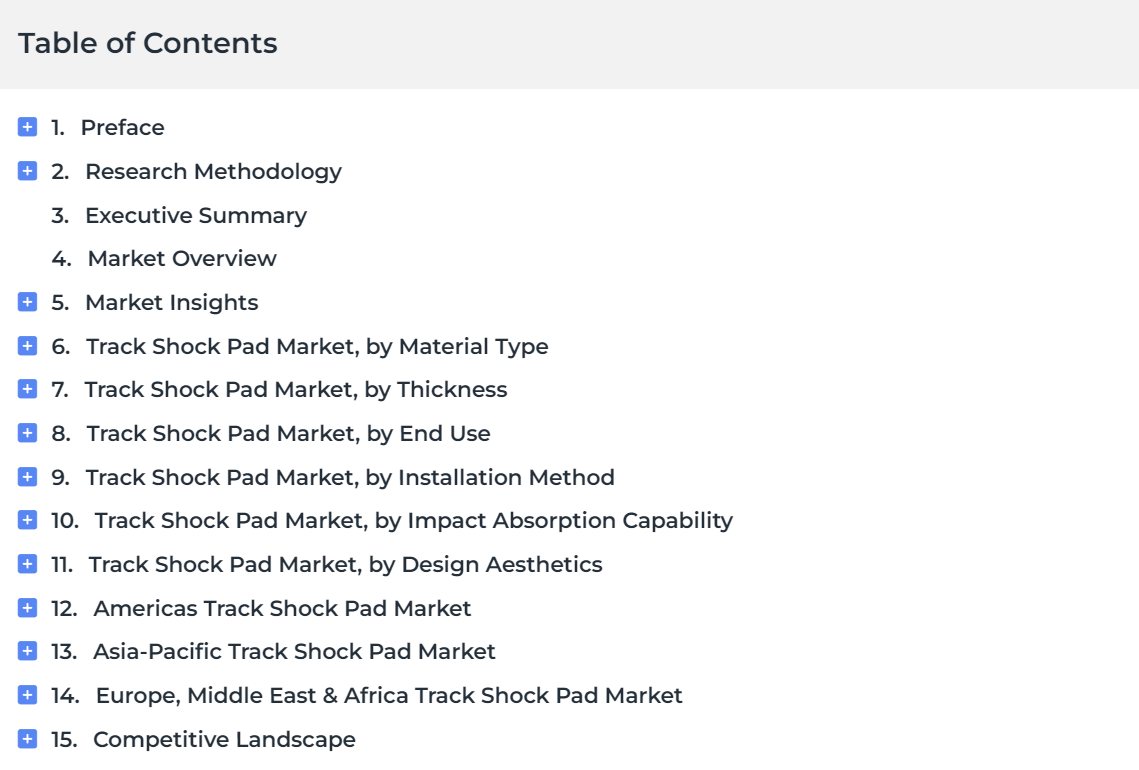Expand Europe, Middle East & Africa plus icon
1139x770 pixels.
[28, 695]
